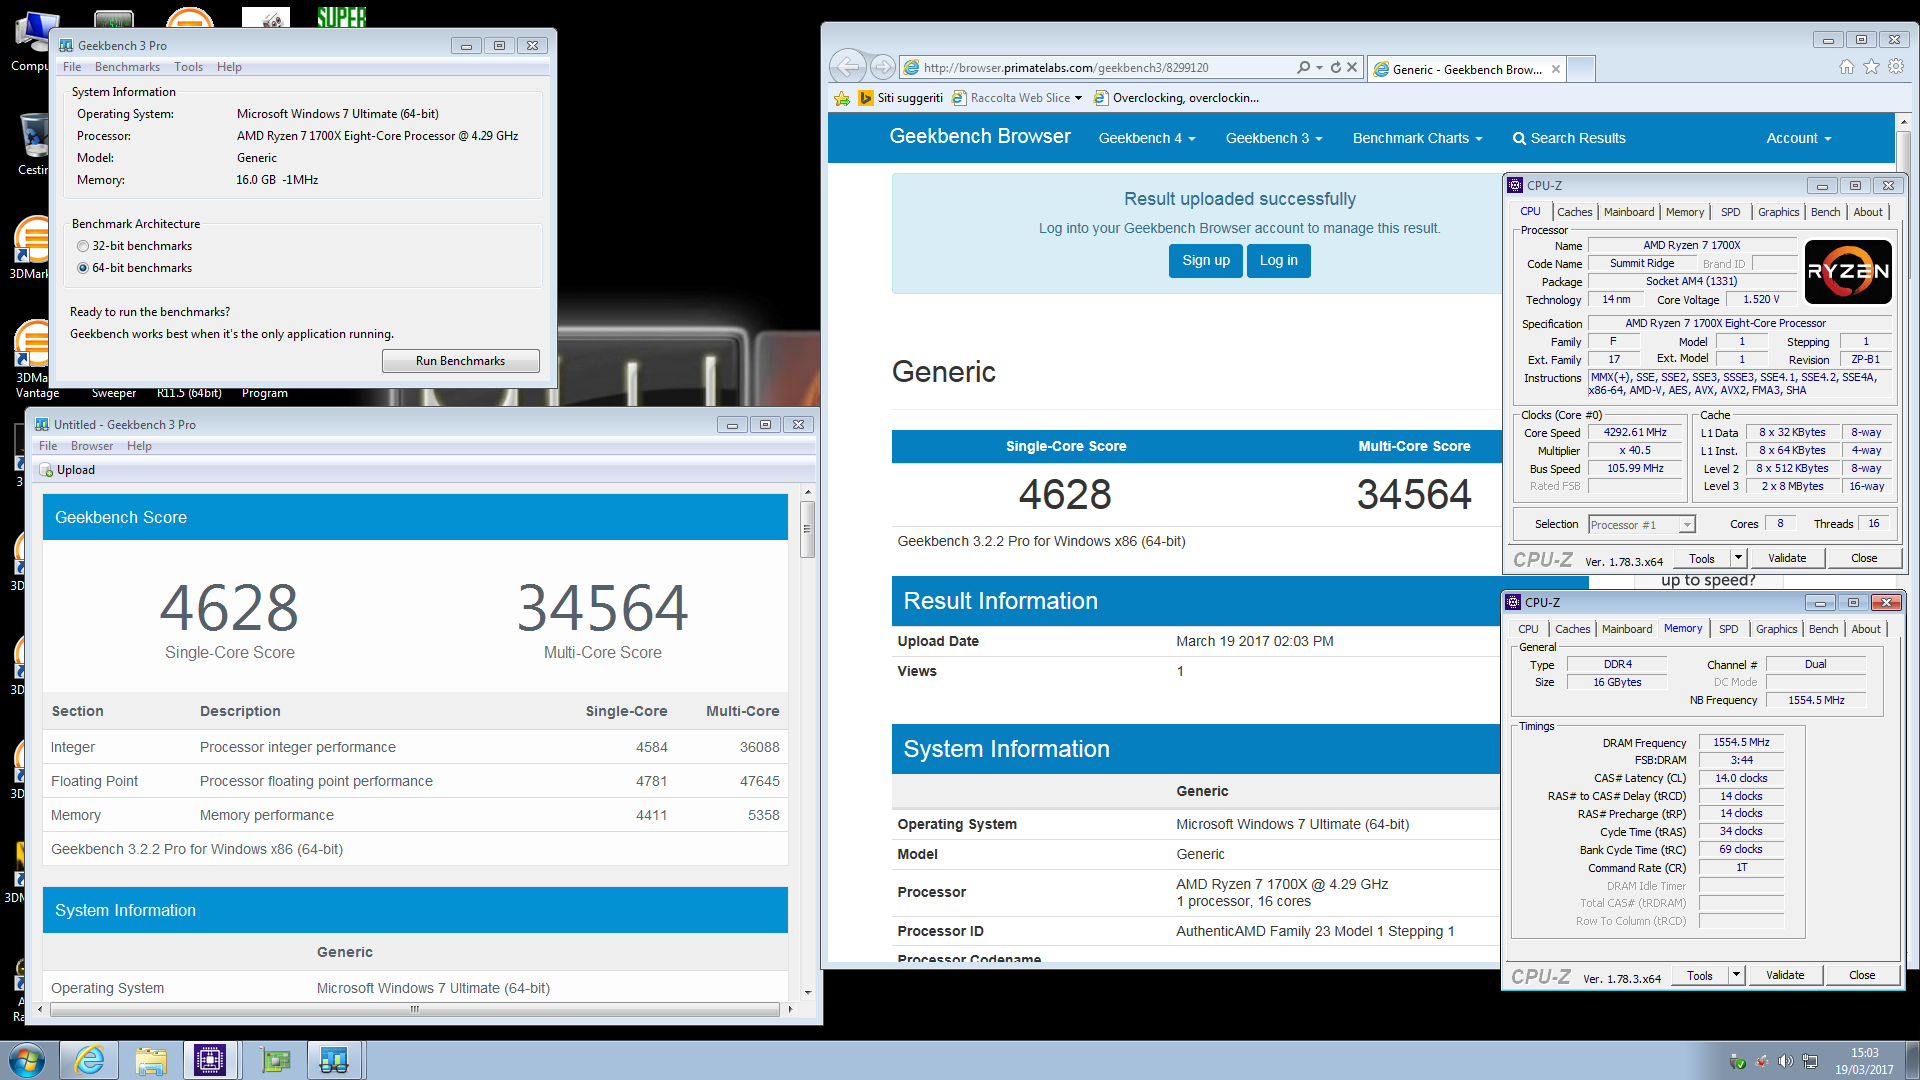Click the horizontal scrollbar in results window
The width and height of the screenshot is (1920, 1080).
(x=414, y=1009)
